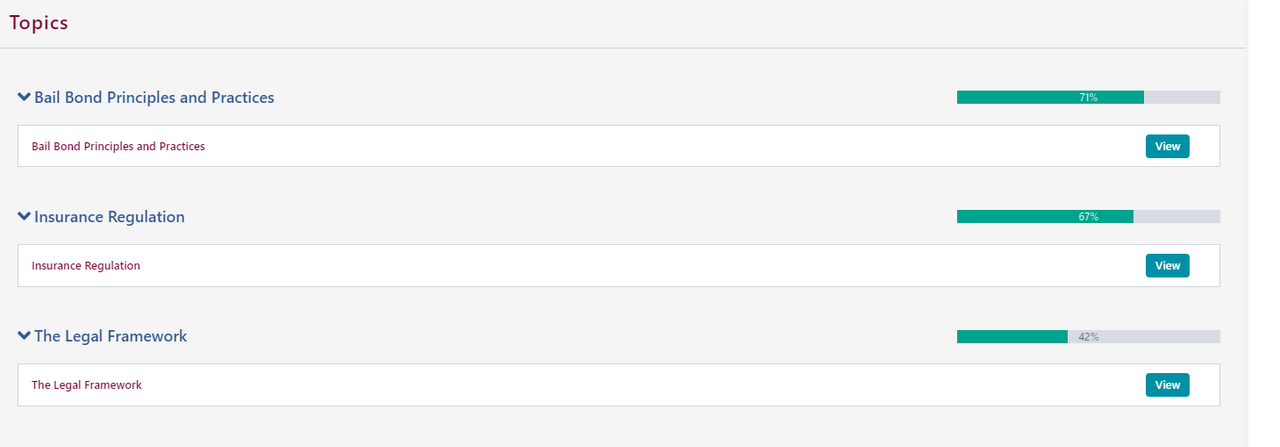1280x447 pixels.
Task: Collapse the Bail Bond Principles and Practices chevron
Action: click(x=24, y=97)
